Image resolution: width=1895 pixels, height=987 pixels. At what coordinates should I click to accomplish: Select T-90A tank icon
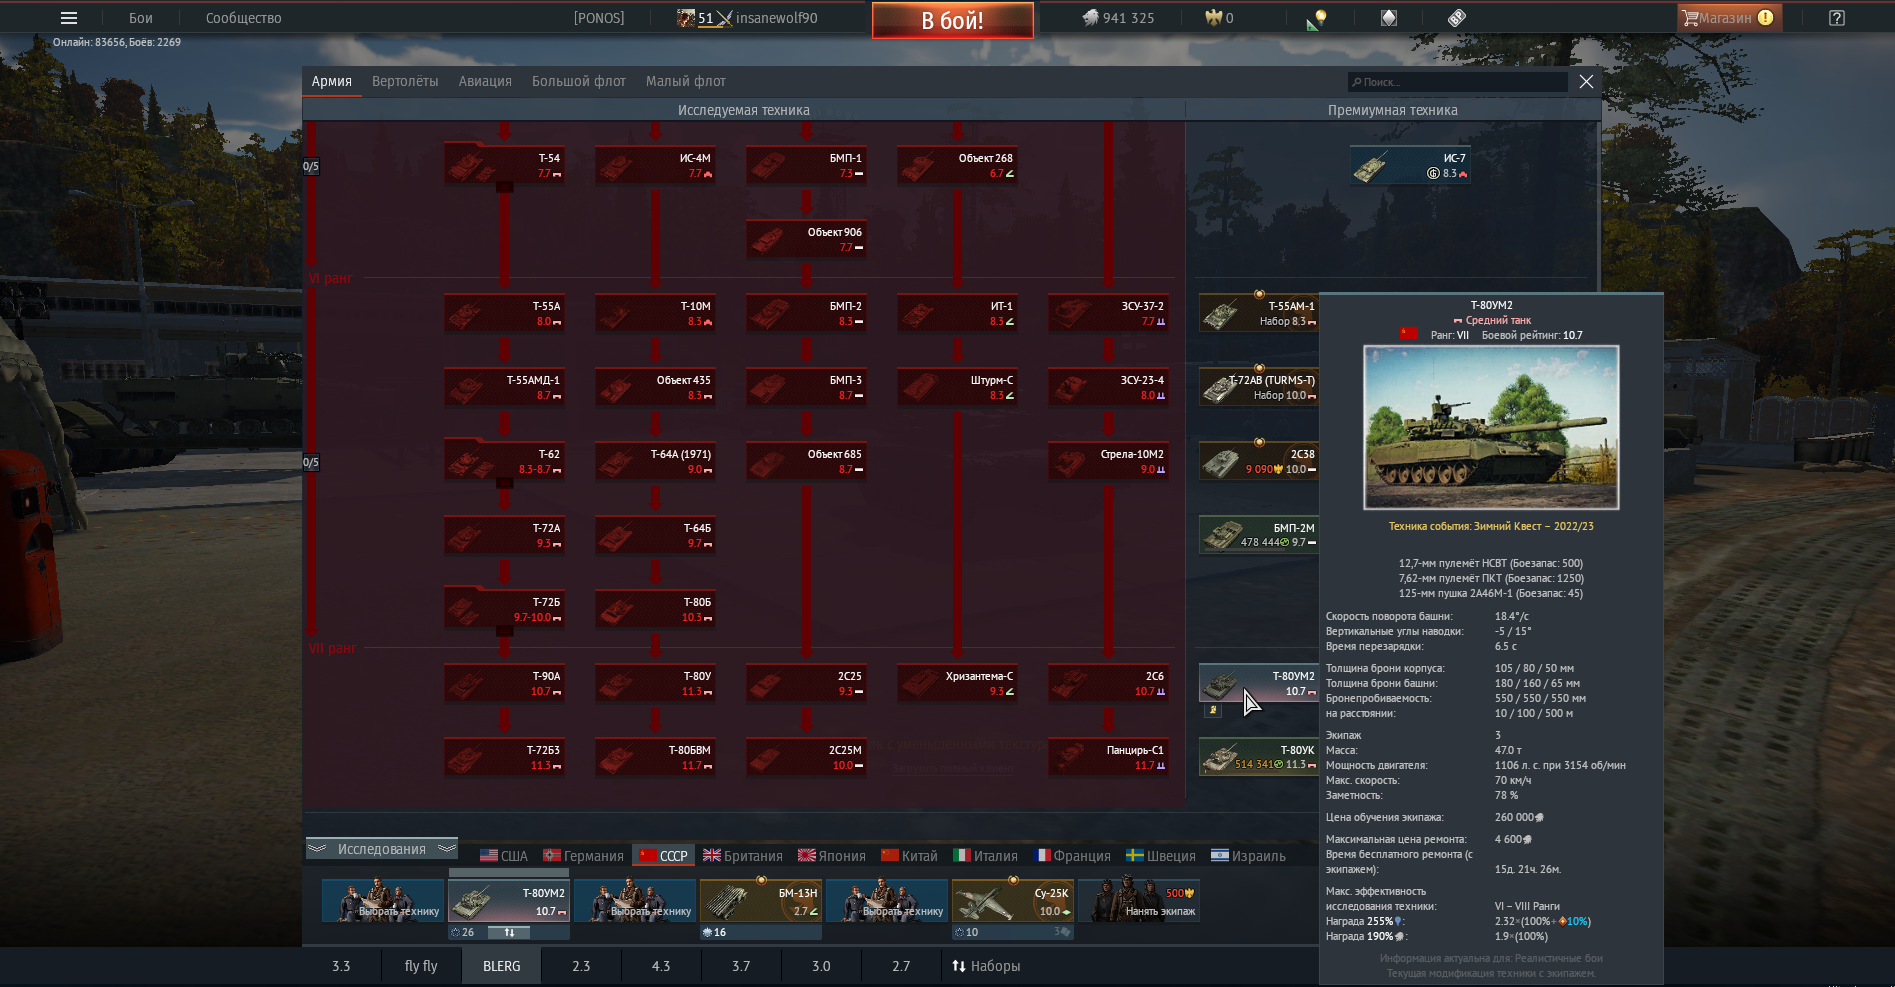pos(504,683)
